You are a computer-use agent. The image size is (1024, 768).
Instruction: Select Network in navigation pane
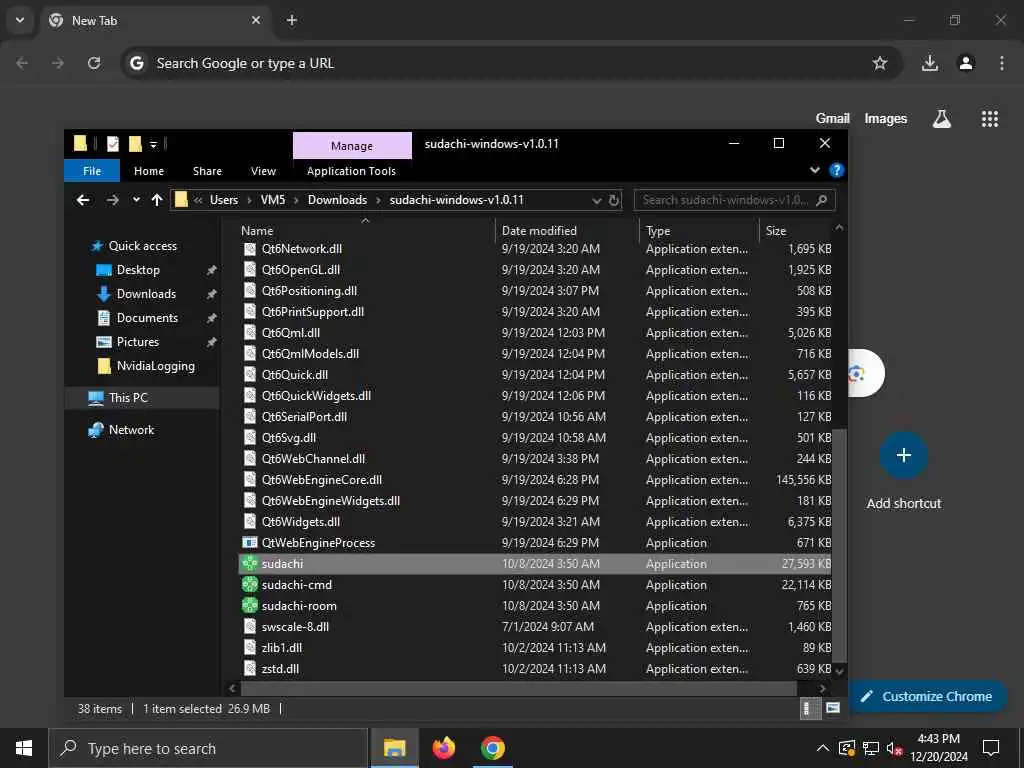click(x=131, y=430)
